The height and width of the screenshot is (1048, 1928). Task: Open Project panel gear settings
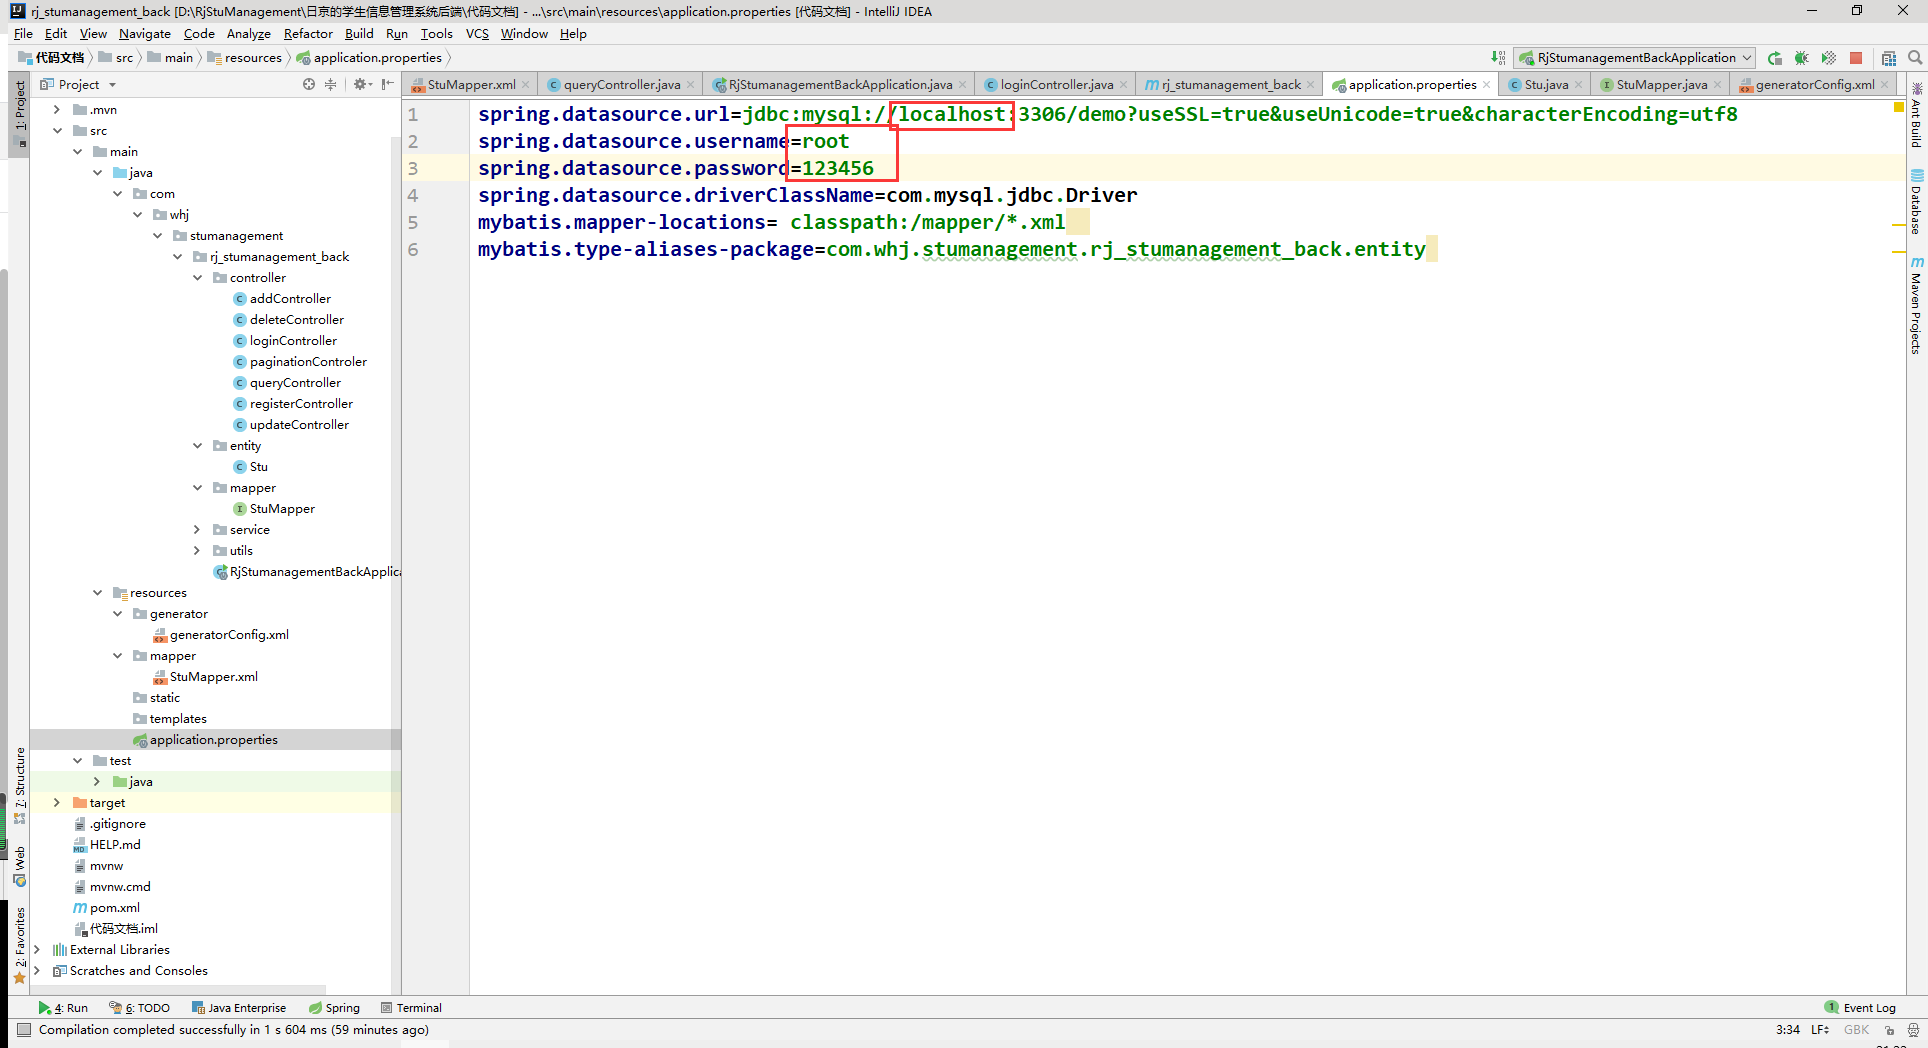pyautogui.click(x=362, y=85)
